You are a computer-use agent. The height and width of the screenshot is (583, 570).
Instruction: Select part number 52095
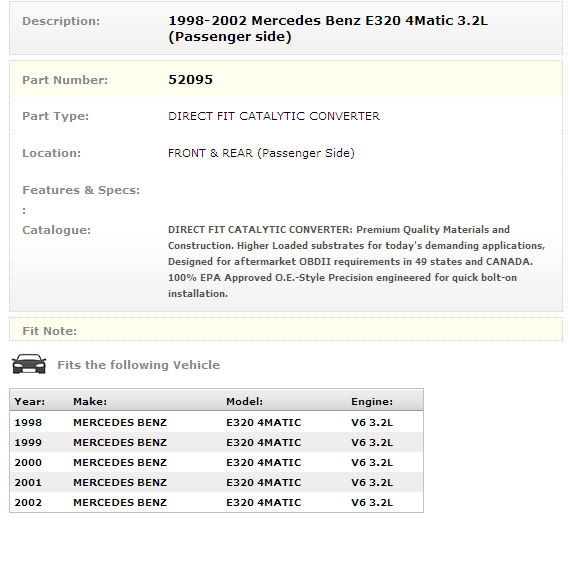coord(190,80)
